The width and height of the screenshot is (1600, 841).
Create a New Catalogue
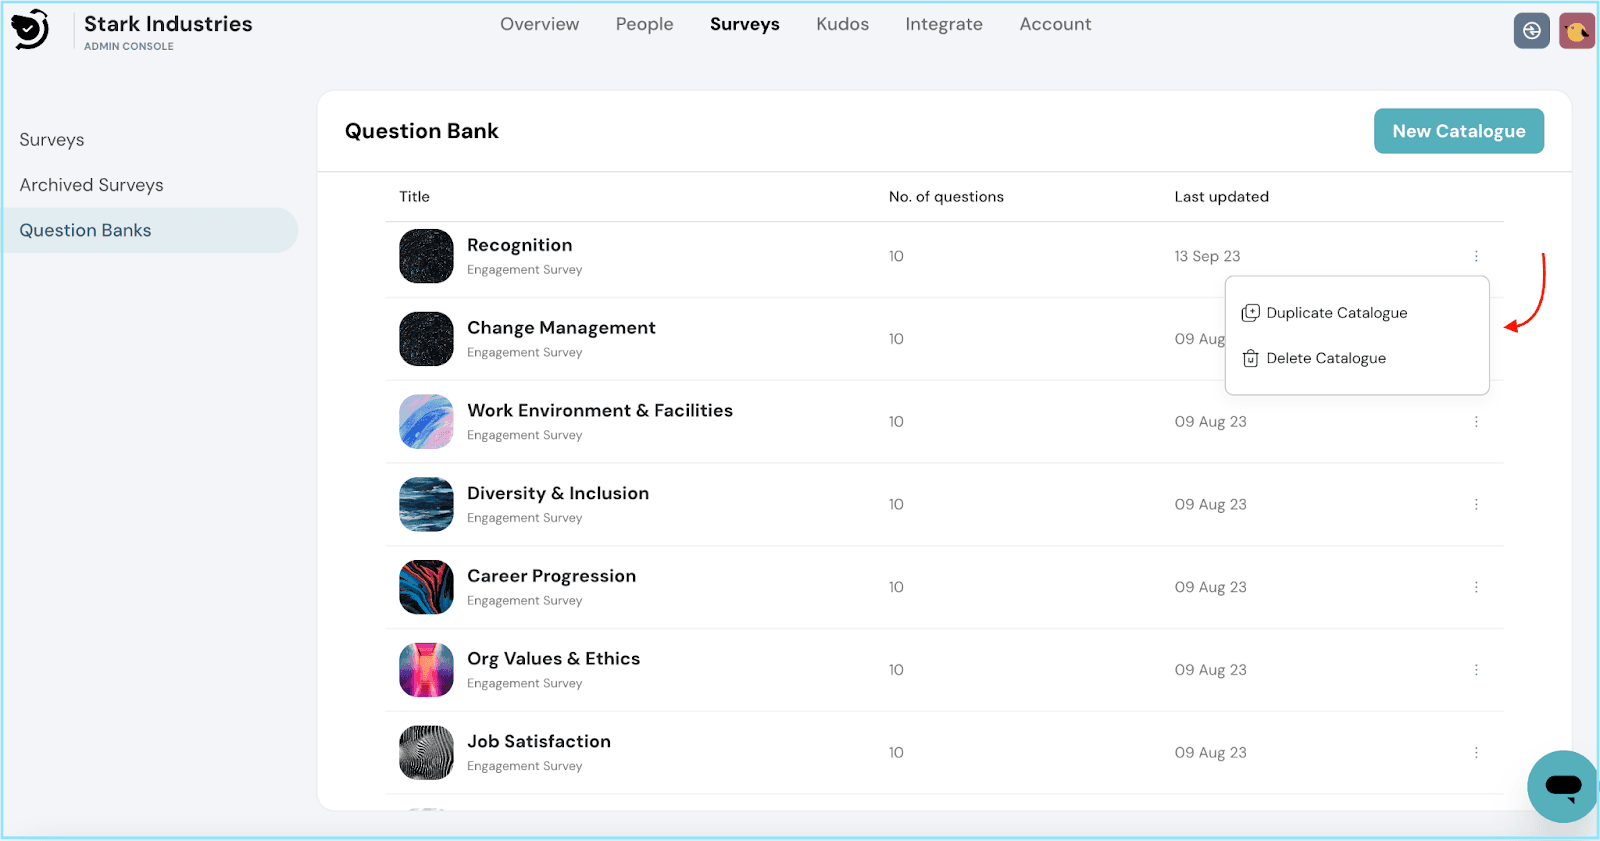click(x=1458, y=131)
